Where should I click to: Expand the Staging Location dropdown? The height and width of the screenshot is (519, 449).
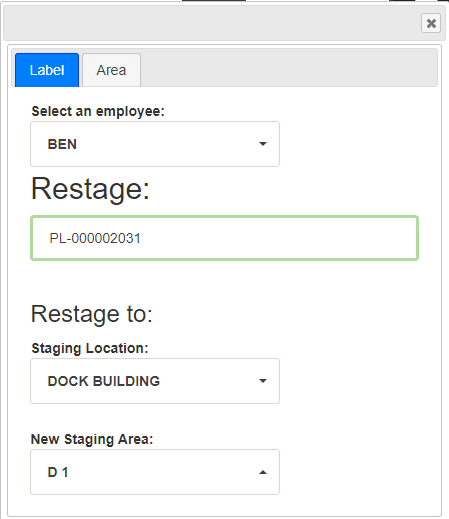point(155,381)
